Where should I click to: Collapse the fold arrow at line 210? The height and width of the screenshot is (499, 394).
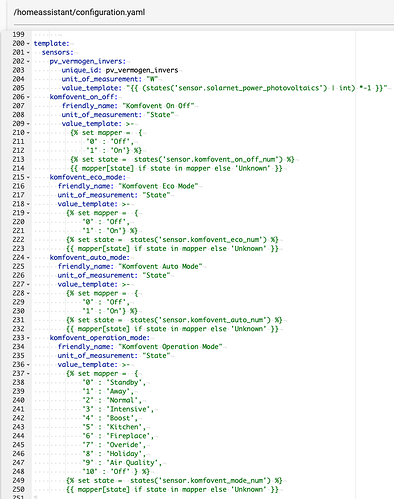coord(28,133)
